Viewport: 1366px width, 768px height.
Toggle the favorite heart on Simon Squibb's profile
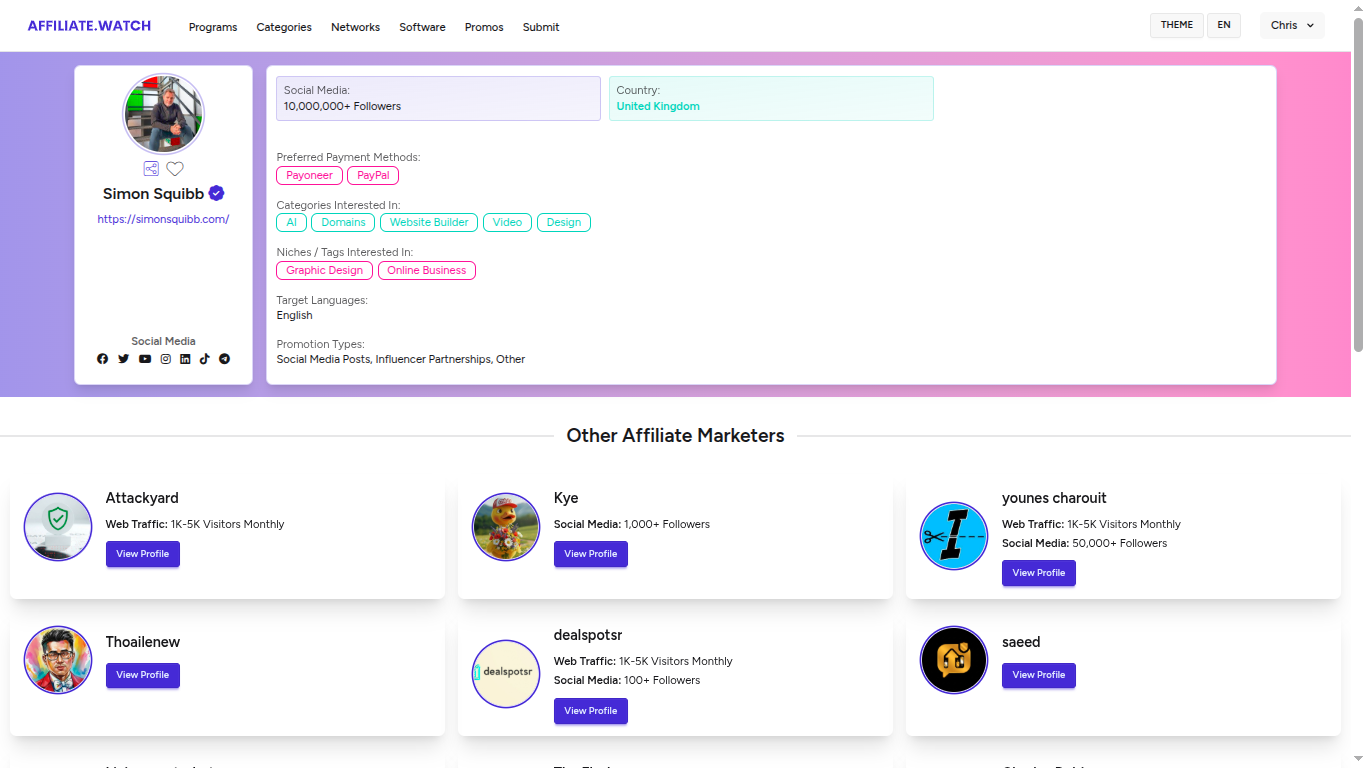(x=175, y=168)
